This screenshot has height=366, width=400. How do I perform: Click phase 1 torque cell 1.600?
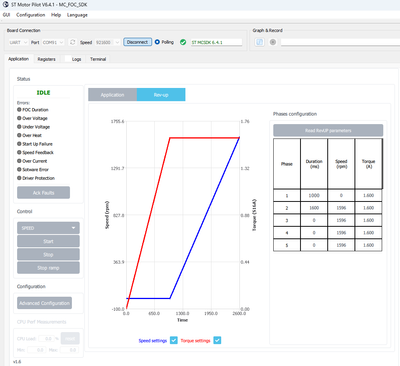369,195
